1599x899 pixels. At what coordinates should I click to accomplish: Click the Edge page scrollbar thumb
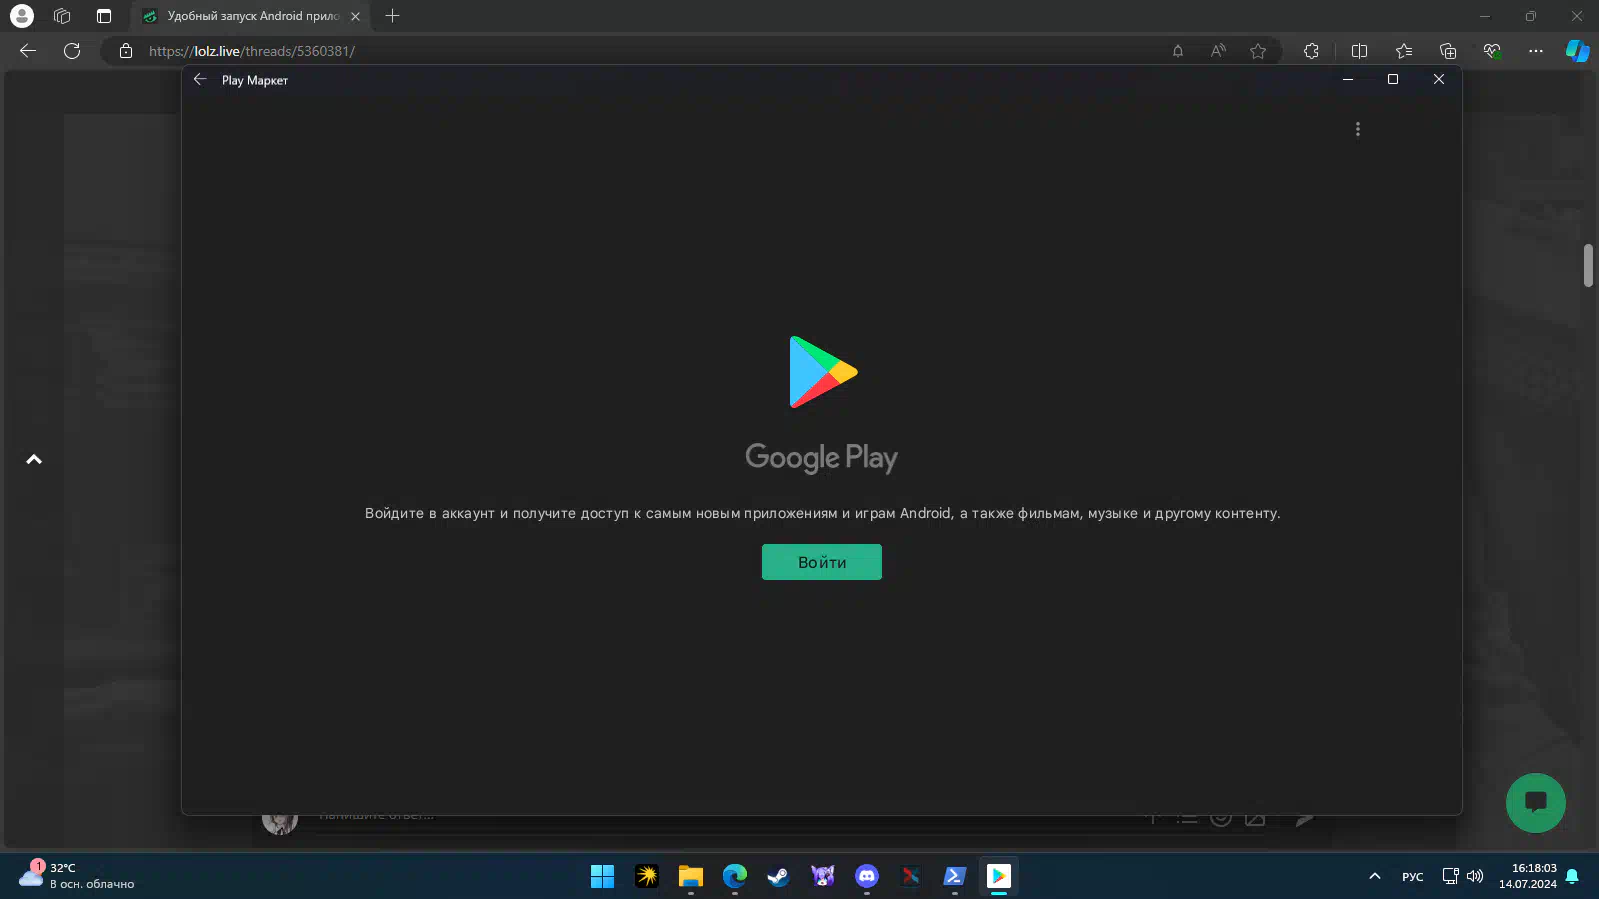1588,265
